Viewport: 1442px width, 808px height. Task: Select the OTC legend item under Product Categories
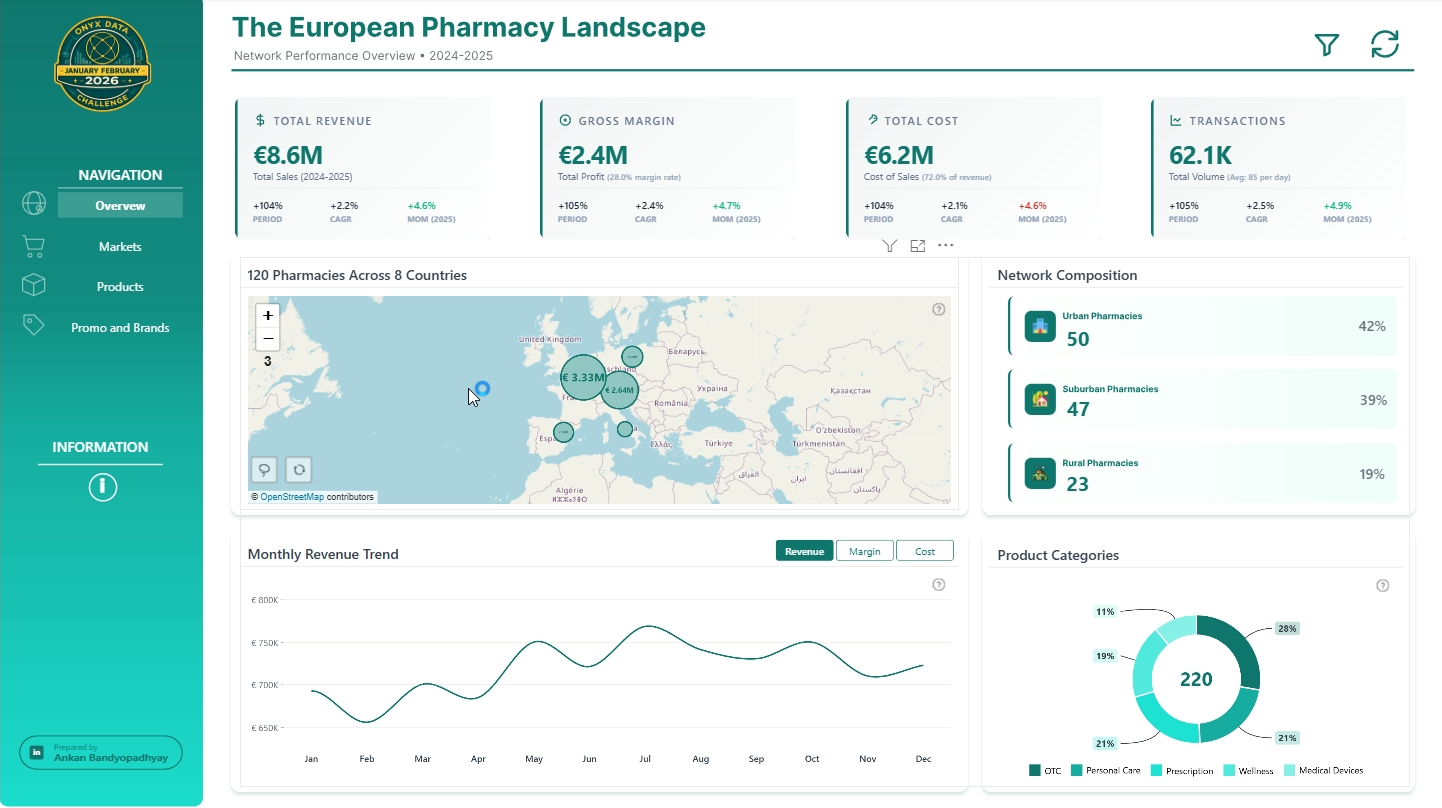[x=1045, y=770]
